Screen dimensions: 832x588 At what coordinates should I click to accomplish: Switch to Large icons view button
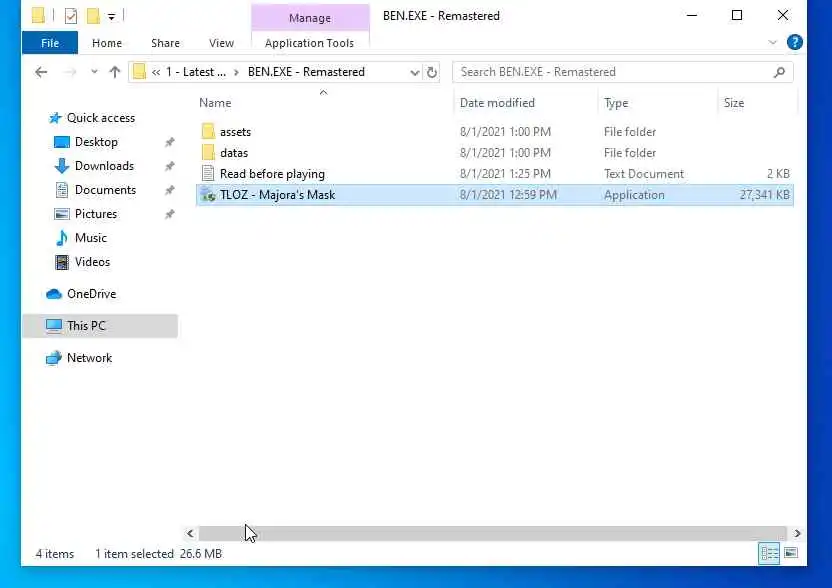point(791,554)
